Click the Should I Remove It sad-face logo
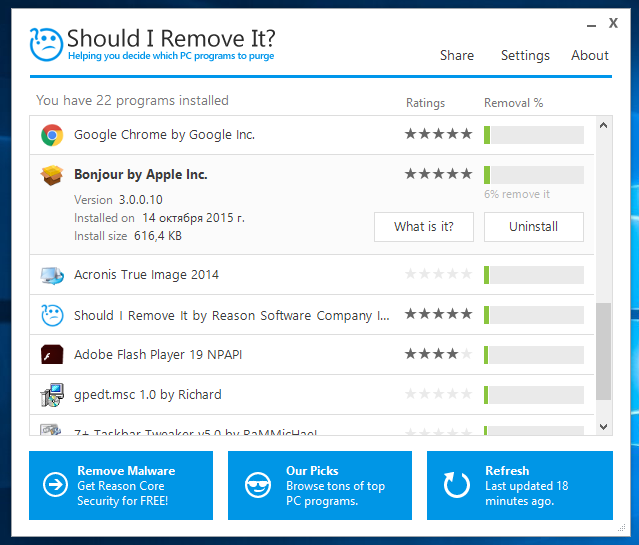This screenshot has width=639, height=545. tap(46, 44)
